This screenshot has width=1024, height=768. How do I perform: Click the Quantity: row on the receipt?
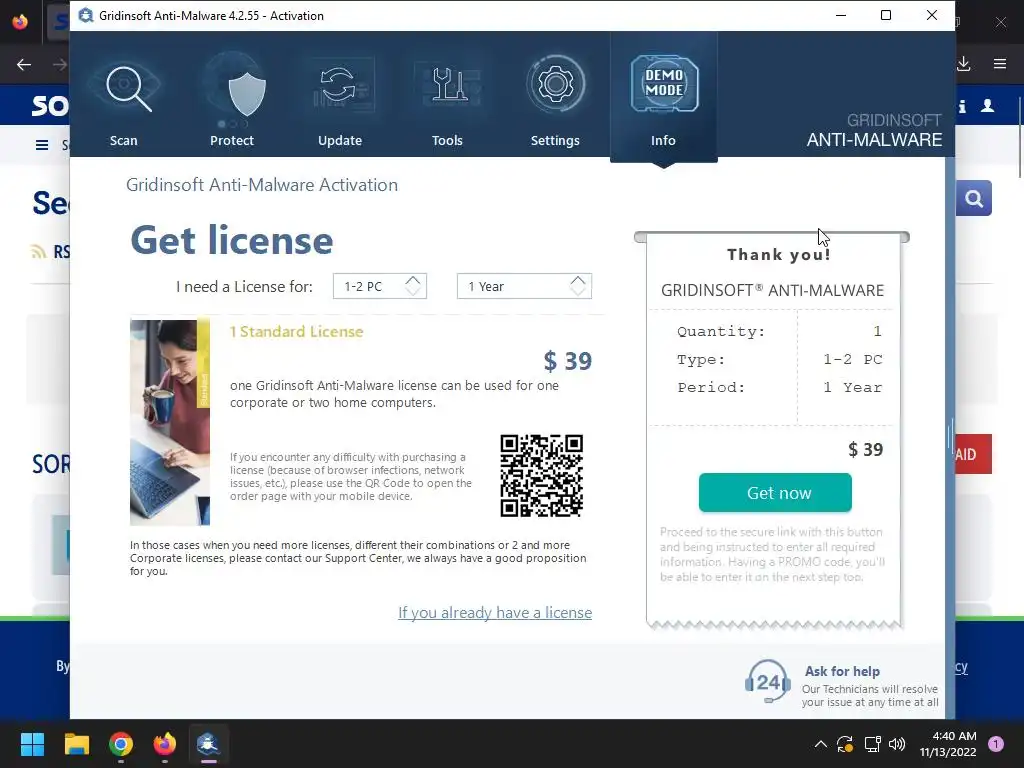(x=778, y=332)
